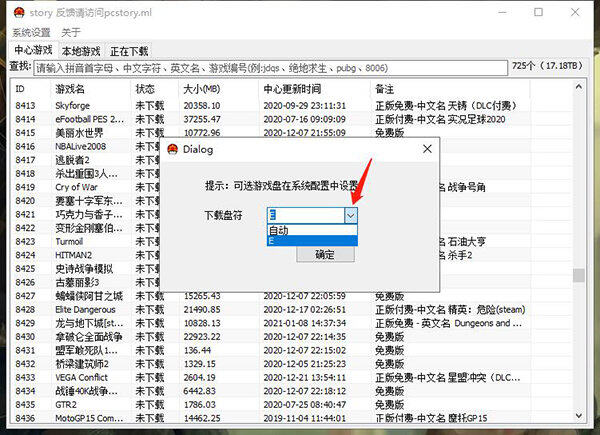Select the 美丽水世界 row
This screenshot has height=435, width=600.
291,133
